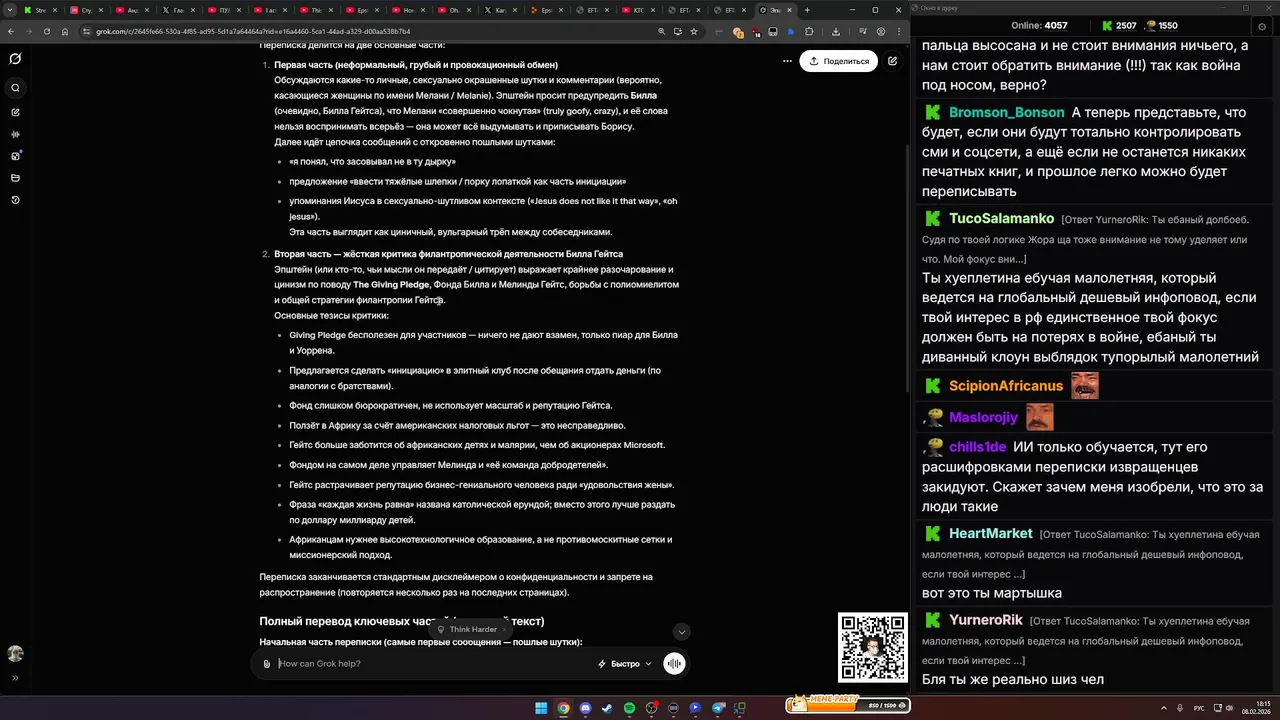Viewport: 1280px width, 720px height.
Task: Click the paperclip attach icon in the input box
Action: (x=266, y=663)
